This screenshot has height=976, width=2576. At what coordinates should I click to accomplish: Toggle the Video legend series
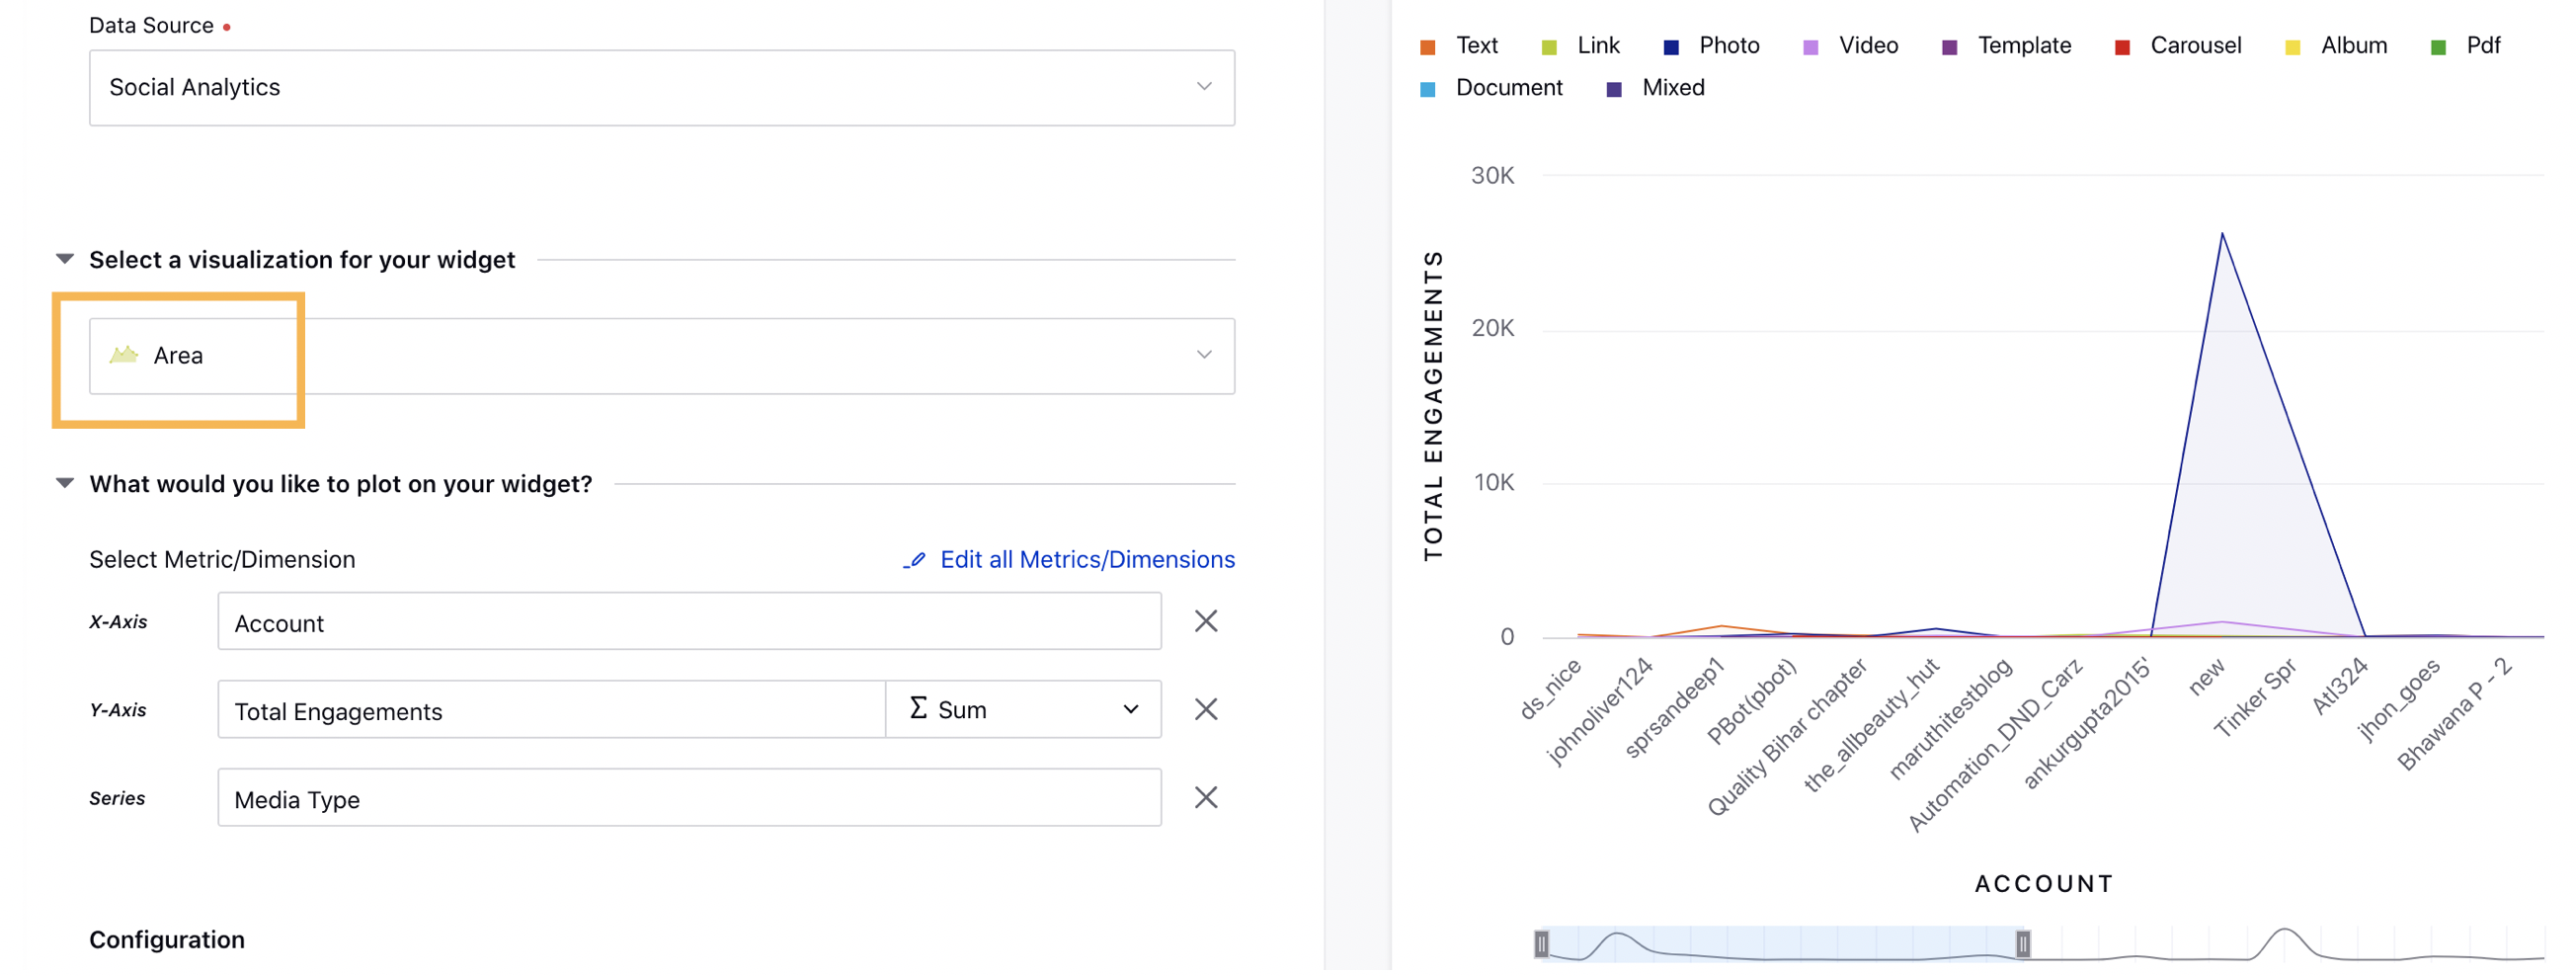pyautogui.click(x=1850, y=46)
